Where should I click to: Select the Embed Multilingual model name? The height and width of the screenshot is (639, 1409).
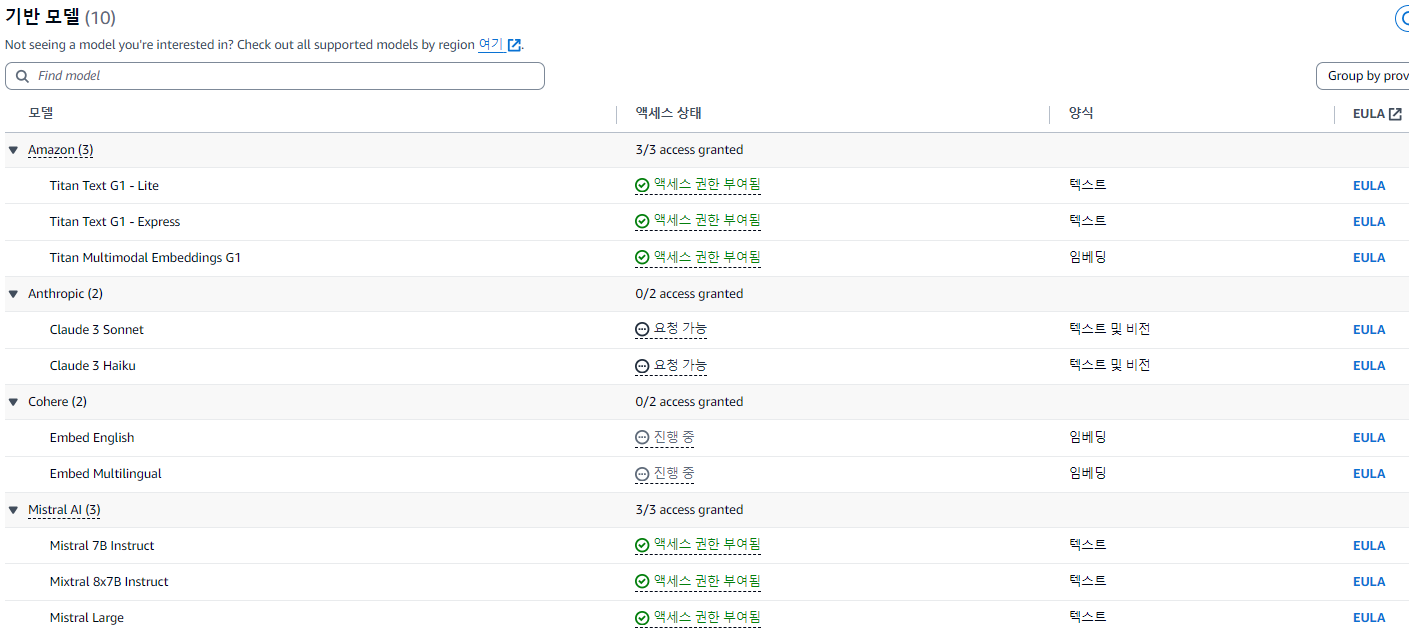point(106,474)
